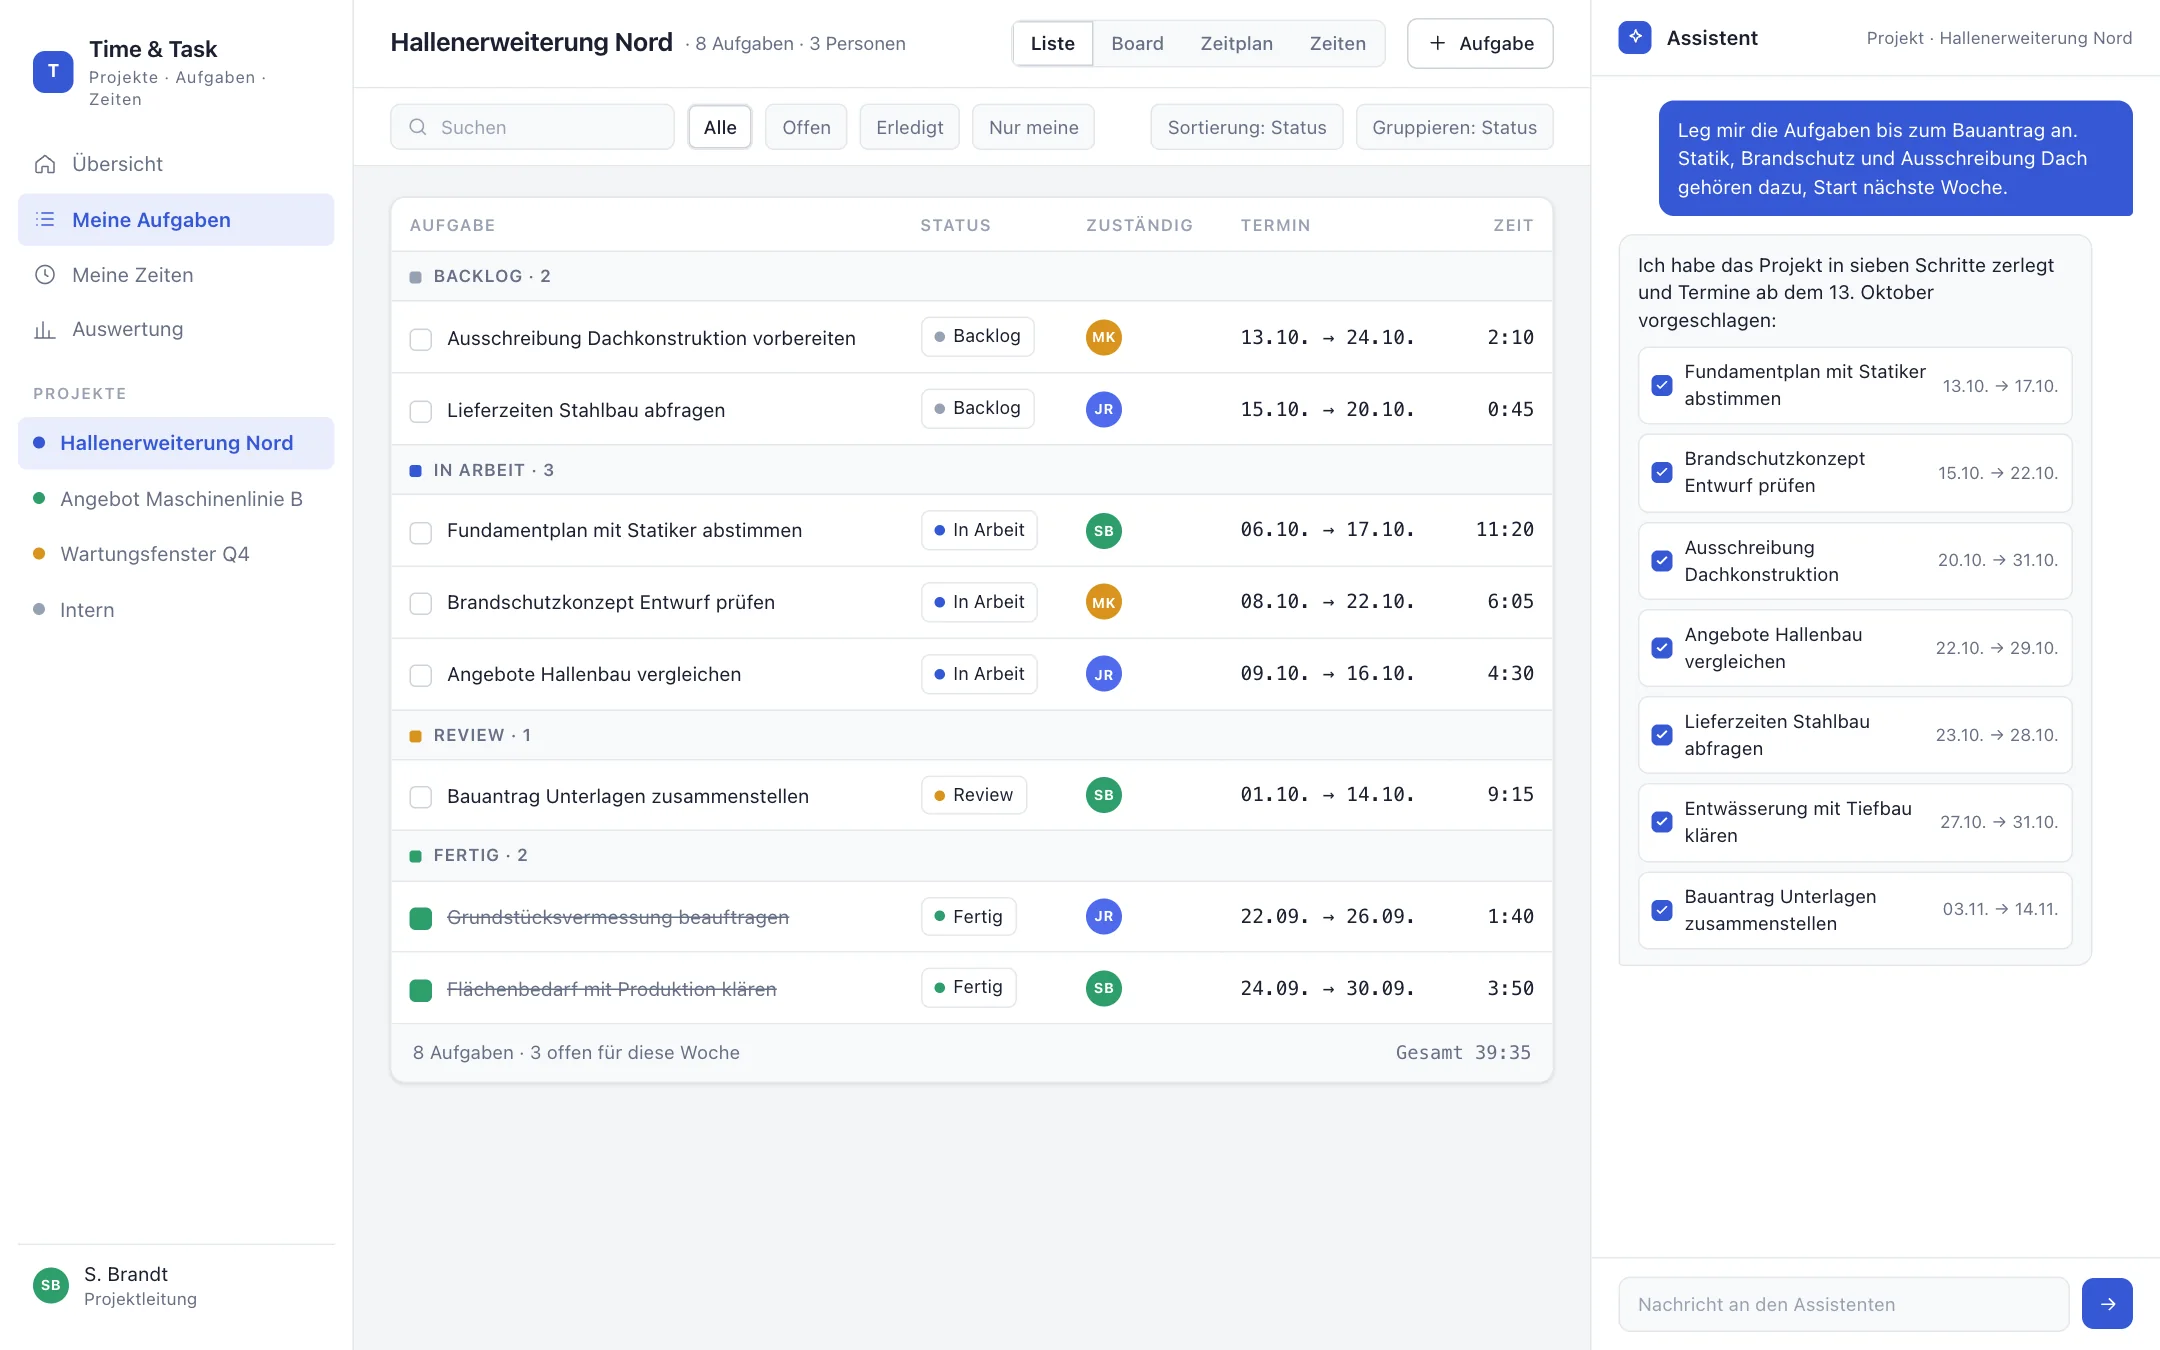Focus Nachricht an den Assistenten input
Image resolution: width=2160 pixels, height=1350 pixels.
(x=1843, y=1304)
